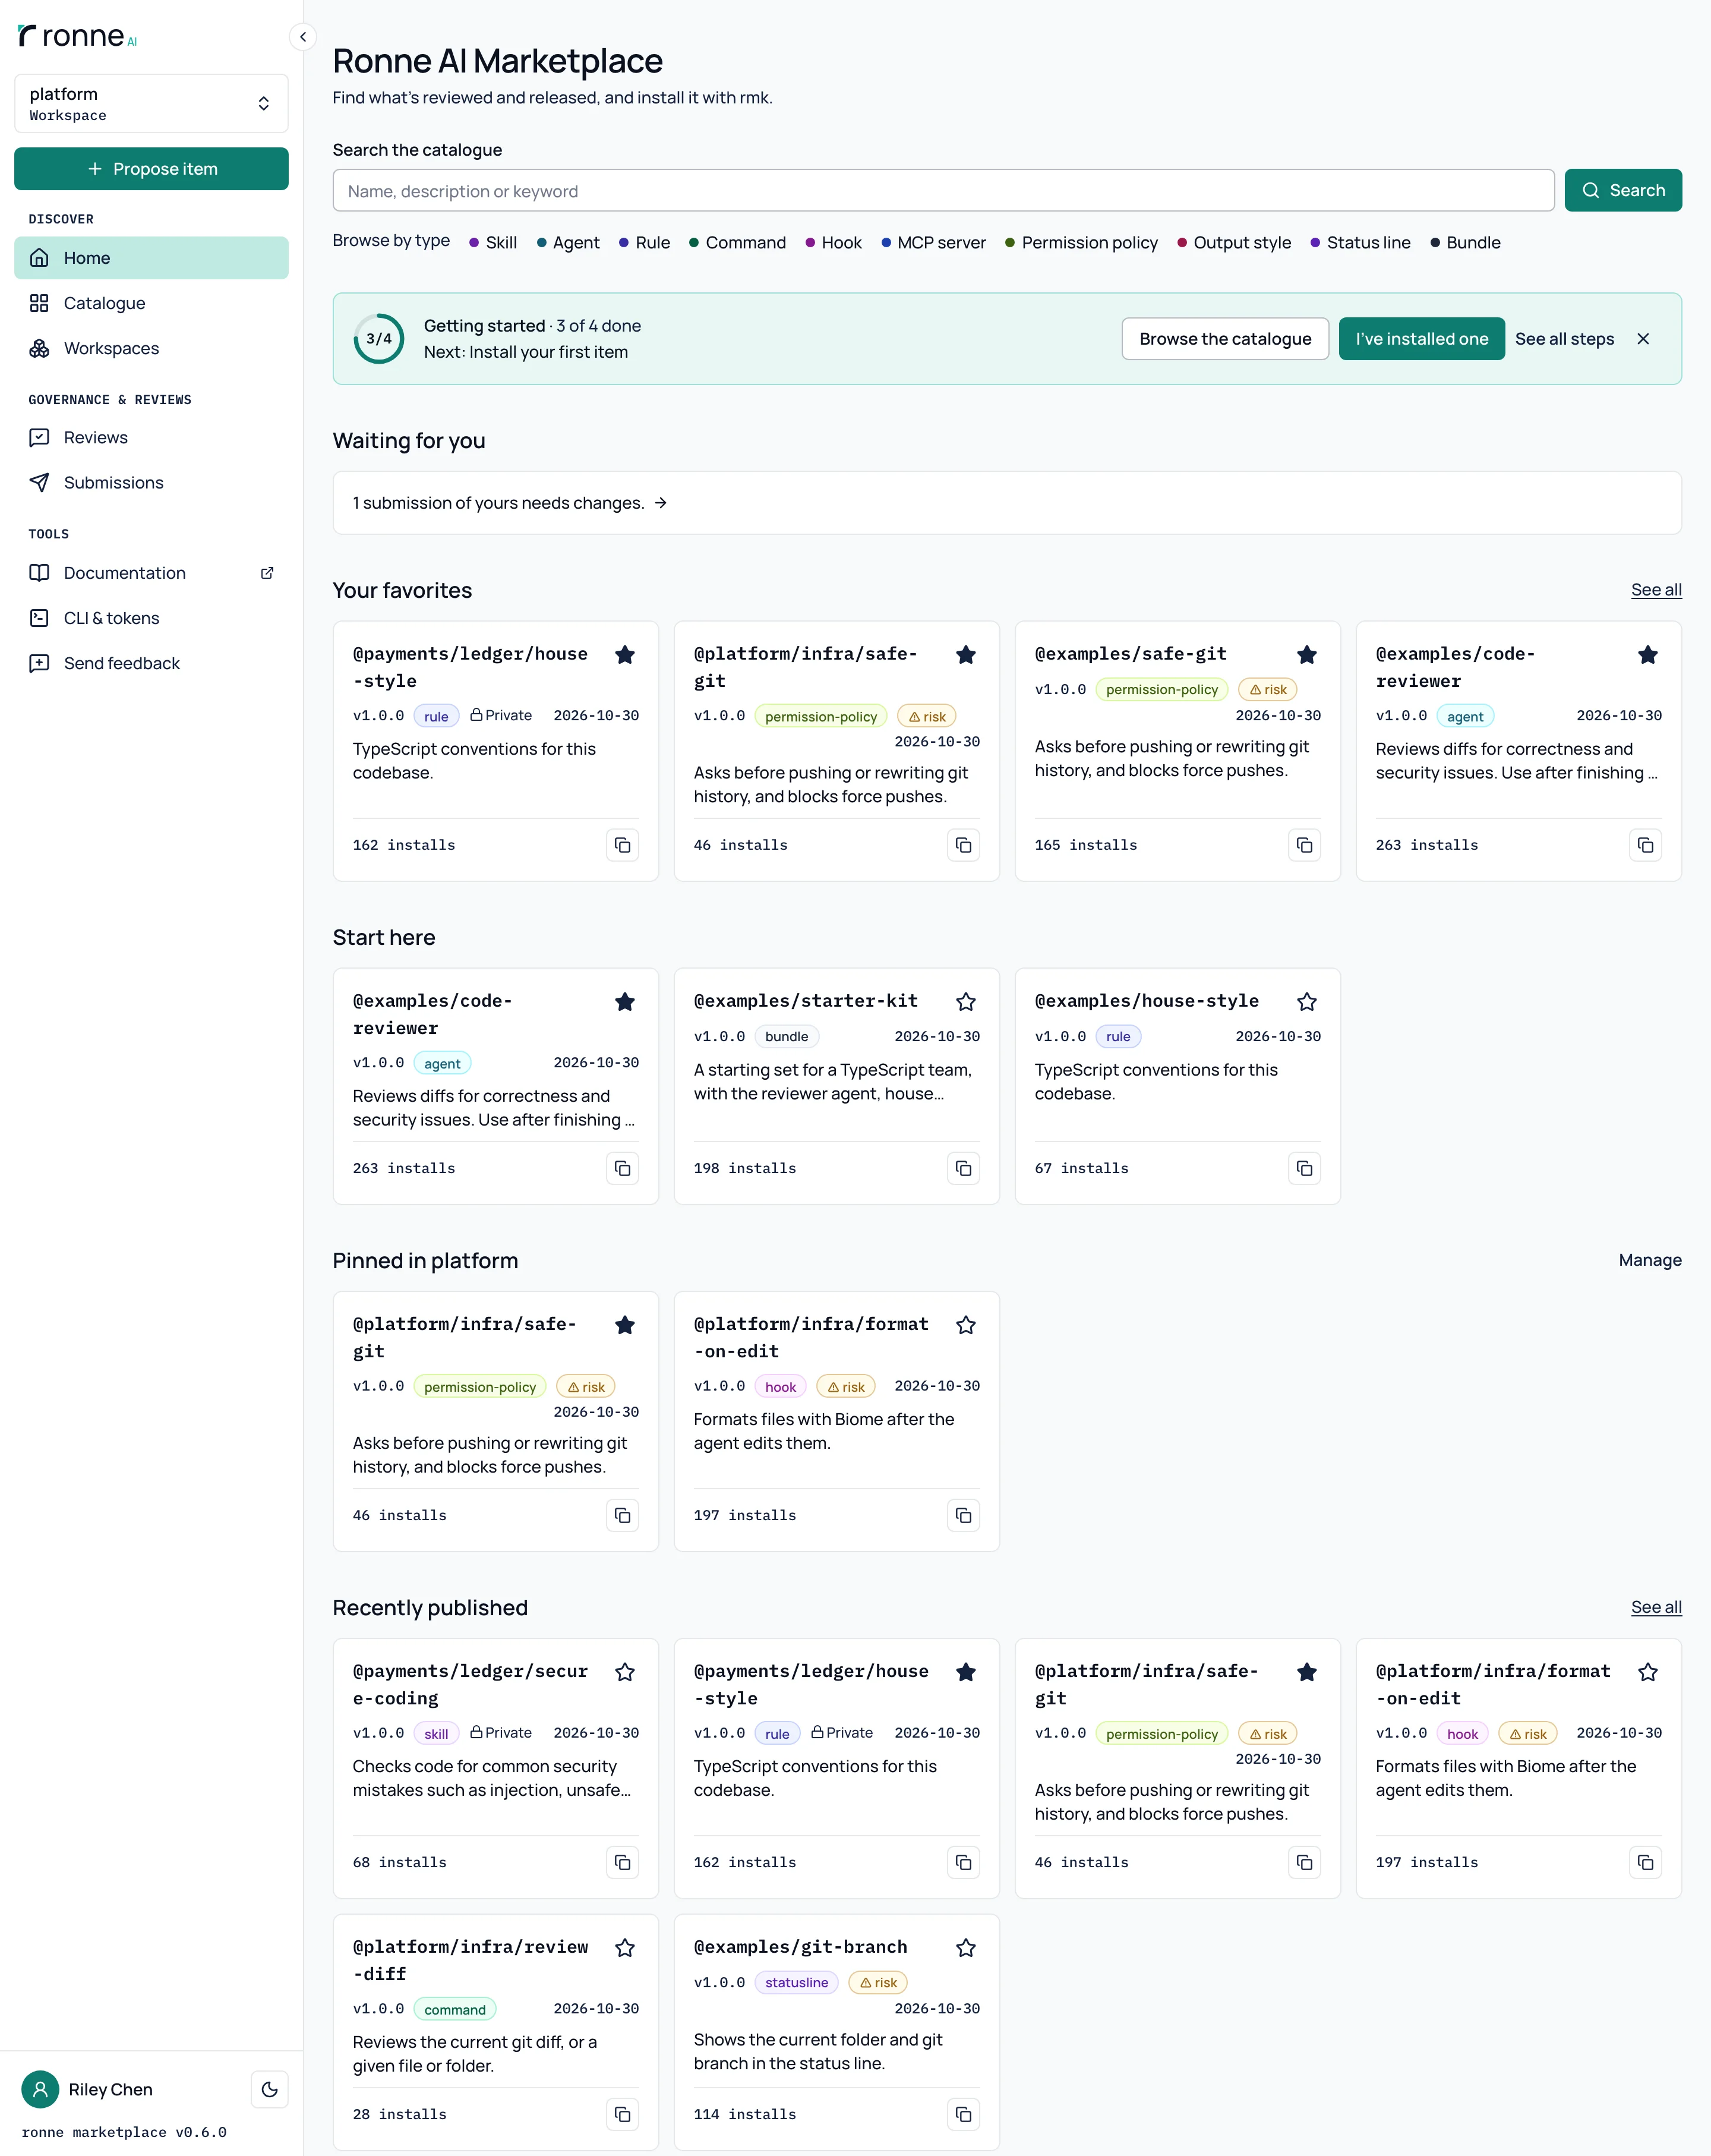The width and height of the screenshot is (1711, 2156).
Task: Favorite the @examples/starter-kit item
Action: click(x=965, y=1002)
